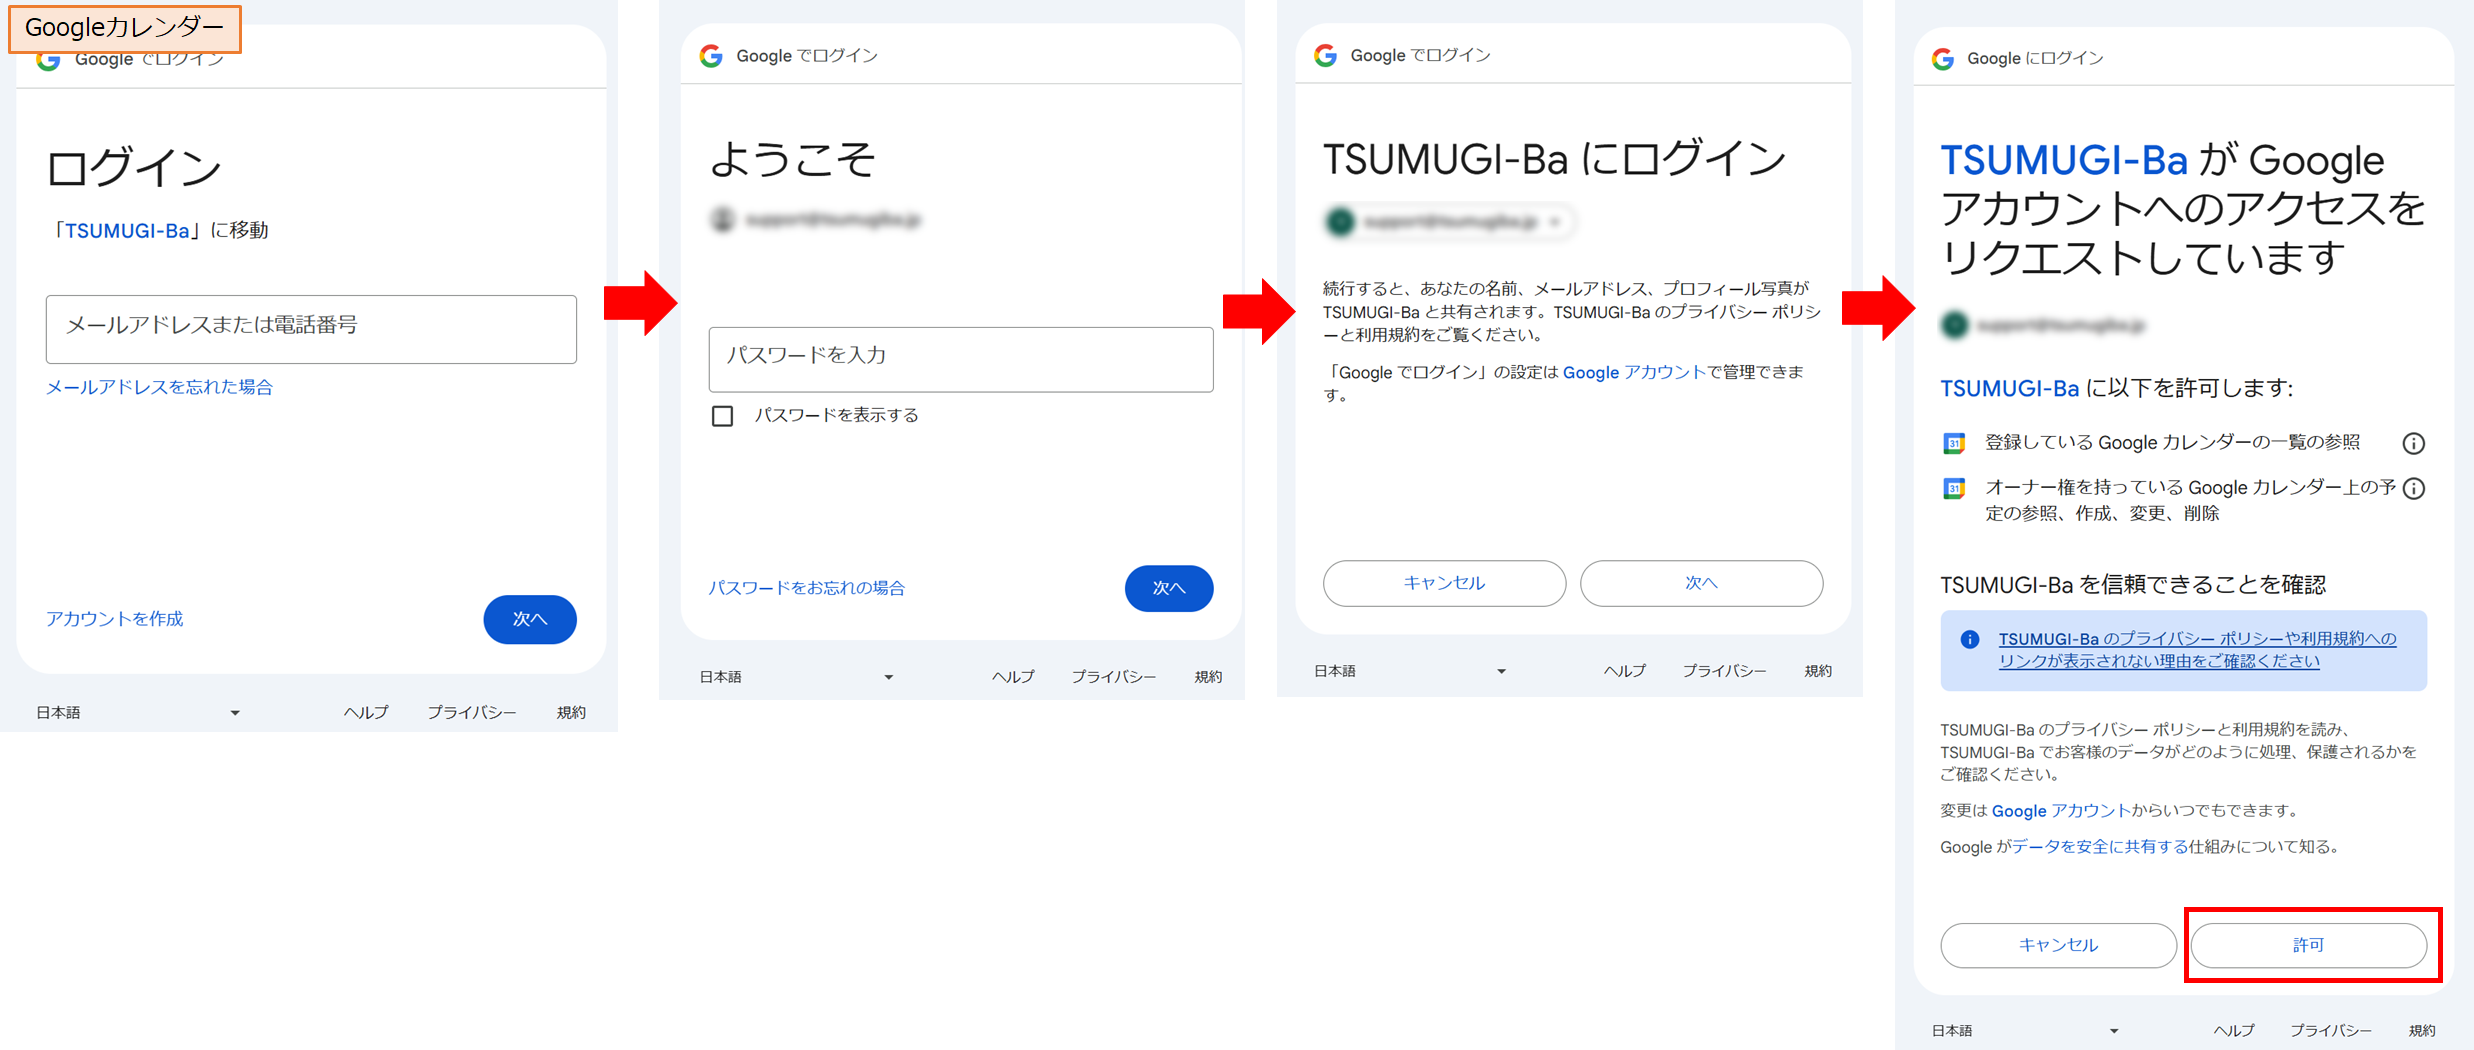
Task: Open 規約 in the ようこそ panel footer
Action: coord(1208,677)
